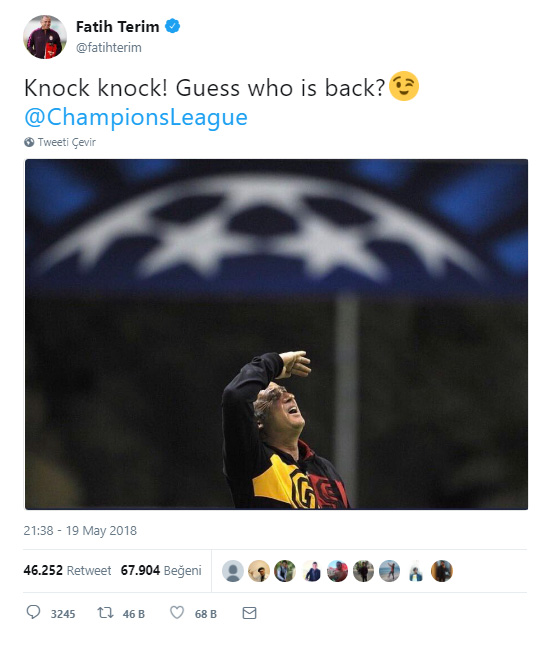The image size is (553, 645).
Task: Like the tweet with heart icon
Action: [x=177, y=613]
